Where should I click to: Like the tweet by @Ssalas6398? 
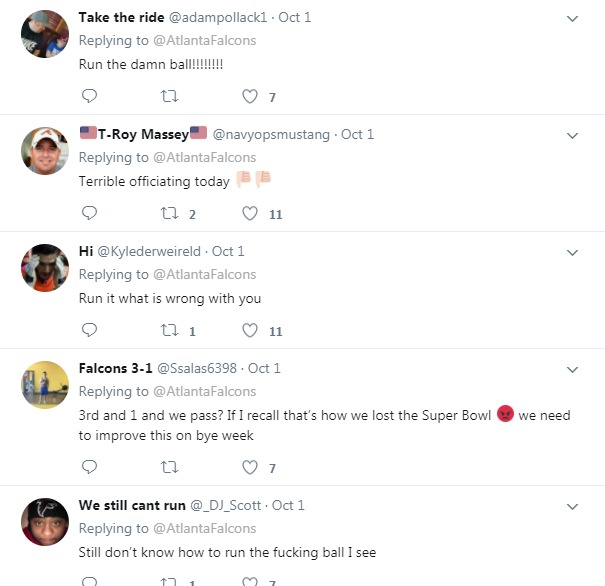[x=250, y=466]
